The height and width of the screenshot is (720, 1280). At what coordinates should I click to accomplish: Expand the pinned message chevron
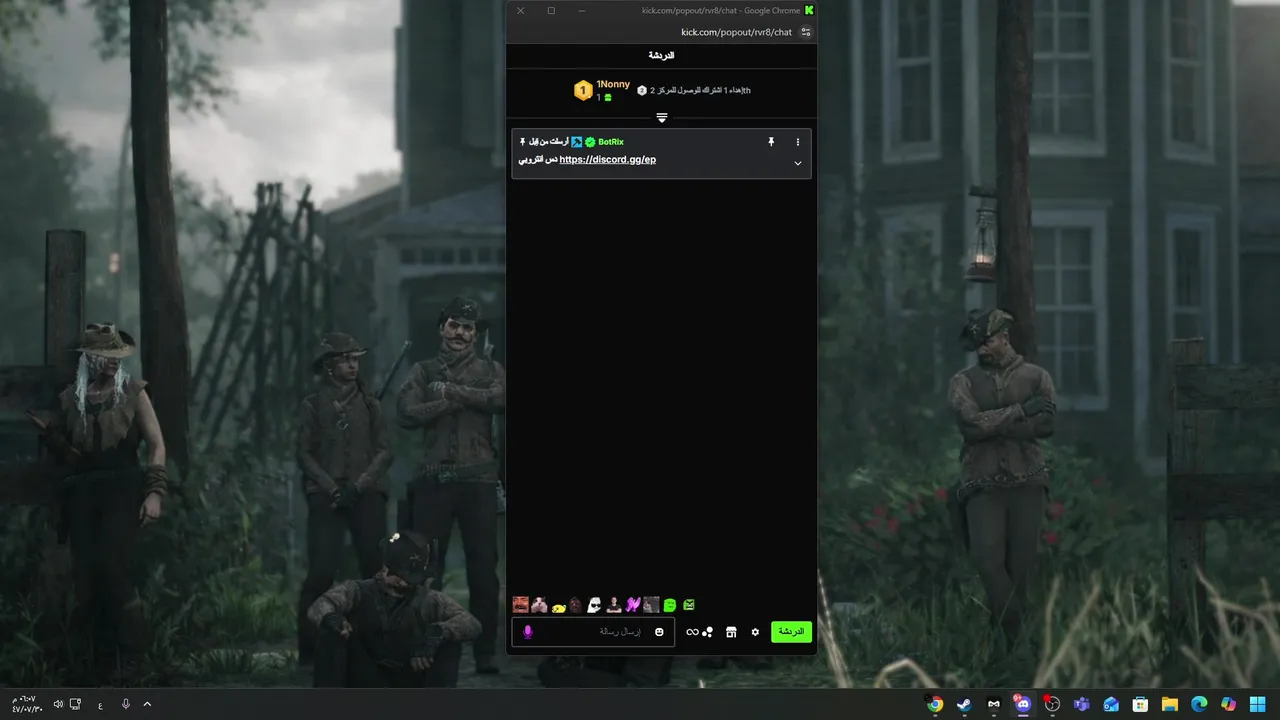[x=798, y=163]
